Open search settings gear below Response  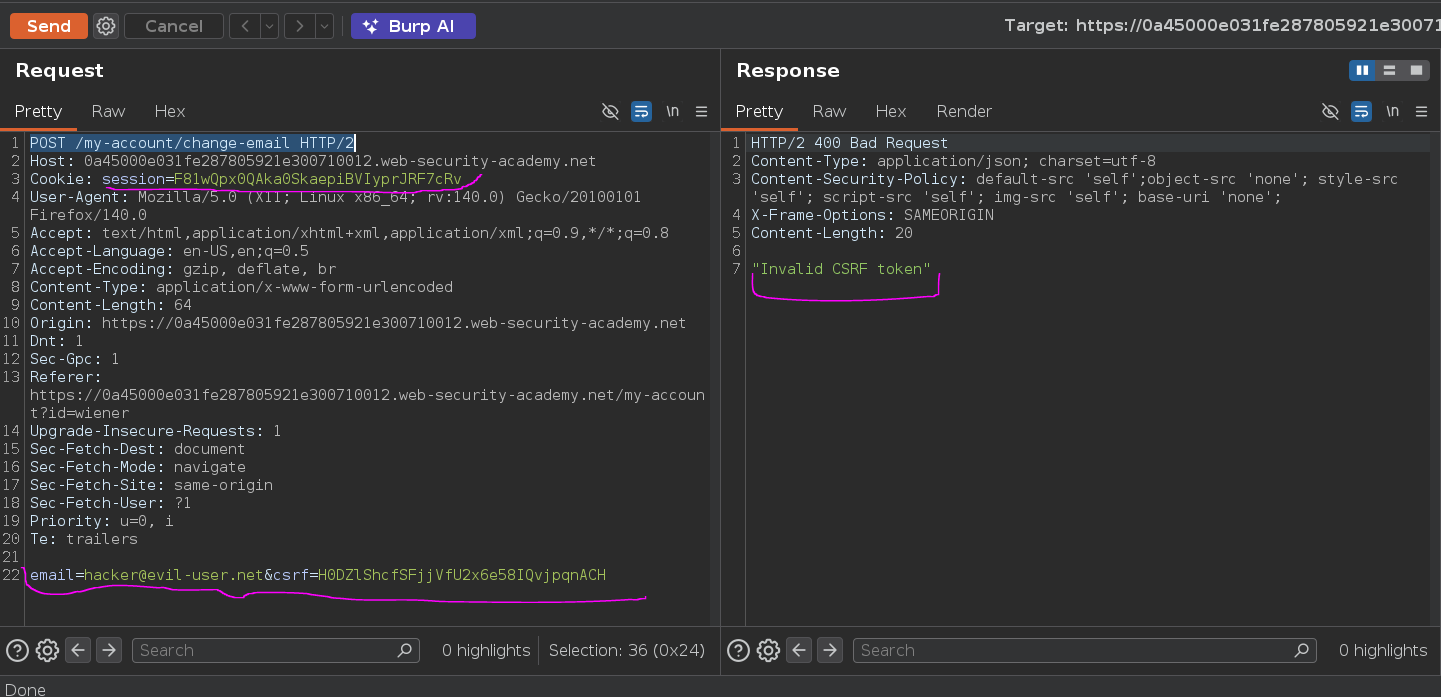(x=768, y=650)
